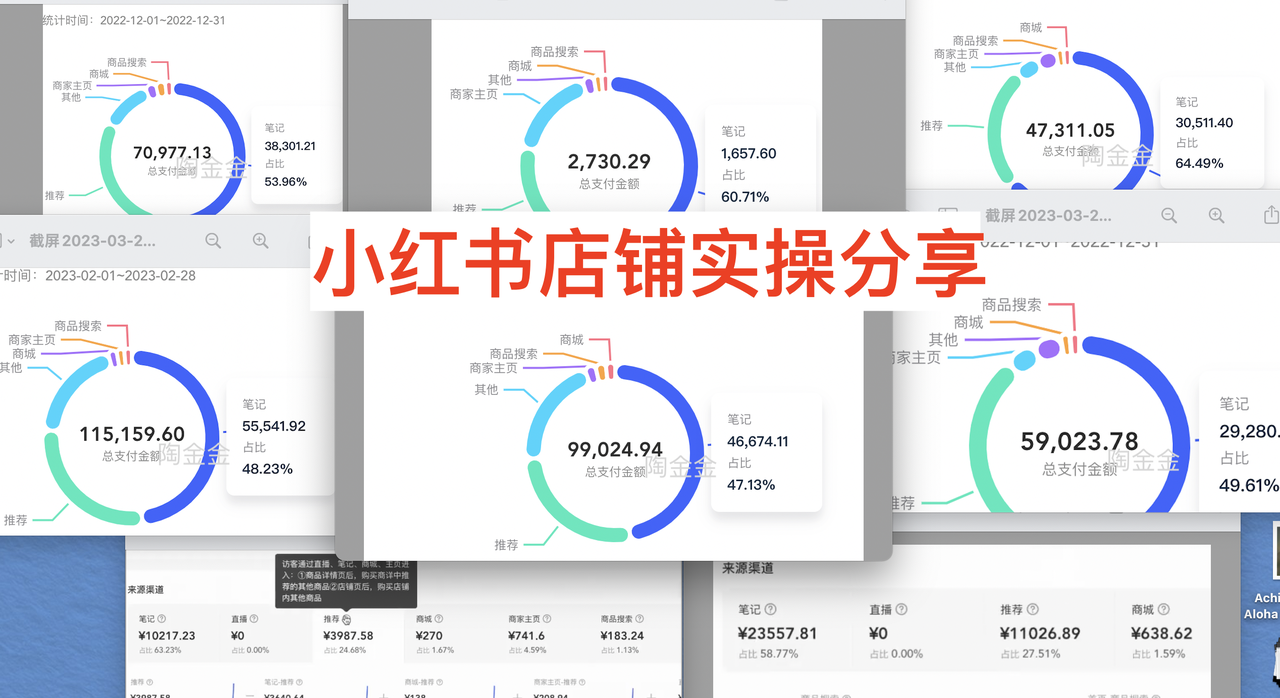Zoom out in the Preview window above the 59,023.78 chart
The image size is (1280, 698).
[x=1169, y=215]
